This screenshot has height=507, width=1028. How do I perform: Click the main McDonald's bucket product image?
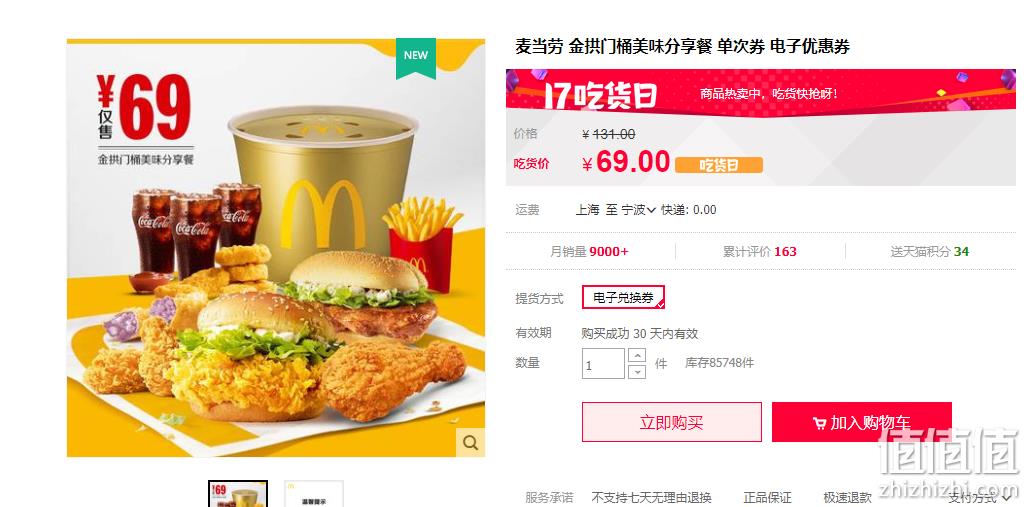(276, 248)
